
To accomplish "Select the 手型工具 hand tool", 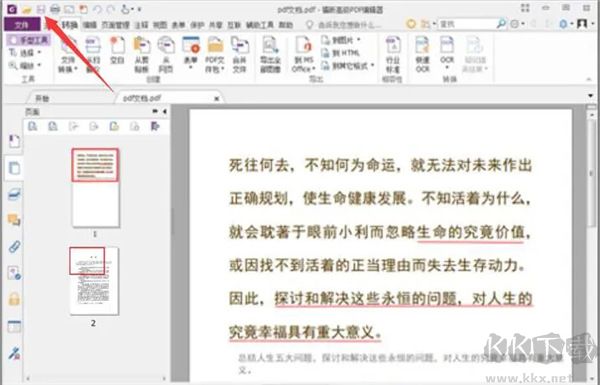I will pos(29,40).
